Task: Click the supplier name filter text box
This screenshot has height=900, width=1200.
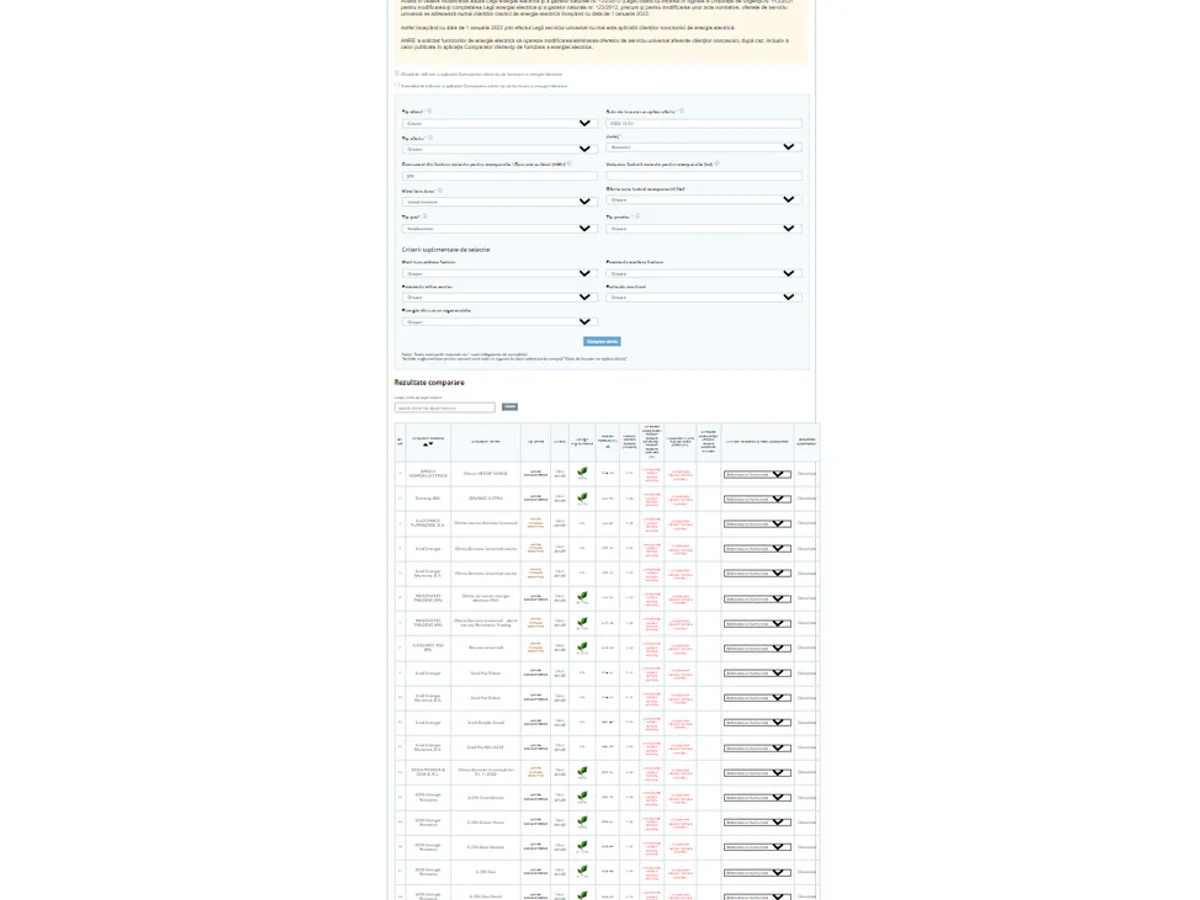Action: click(x=445, y=408)
